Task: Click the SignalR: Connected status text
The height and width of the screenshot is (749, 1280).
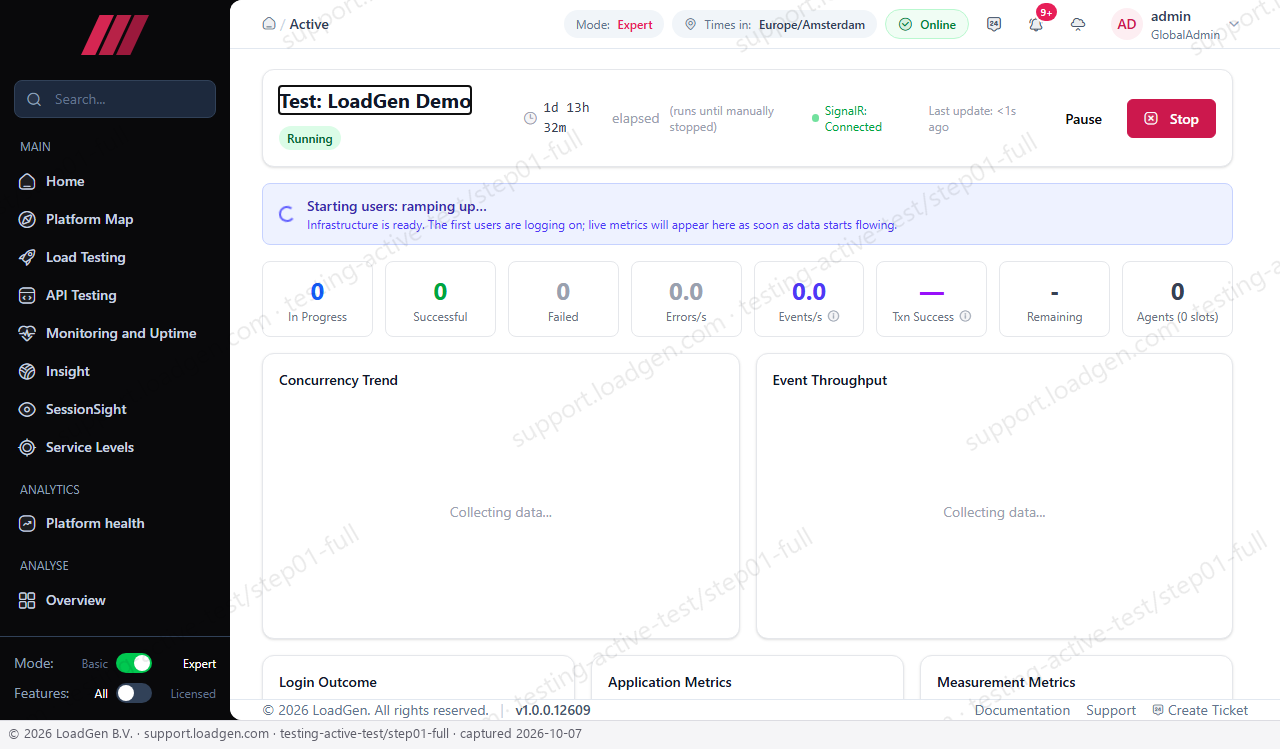Action: pyautogui.click(x=853, y=119)
